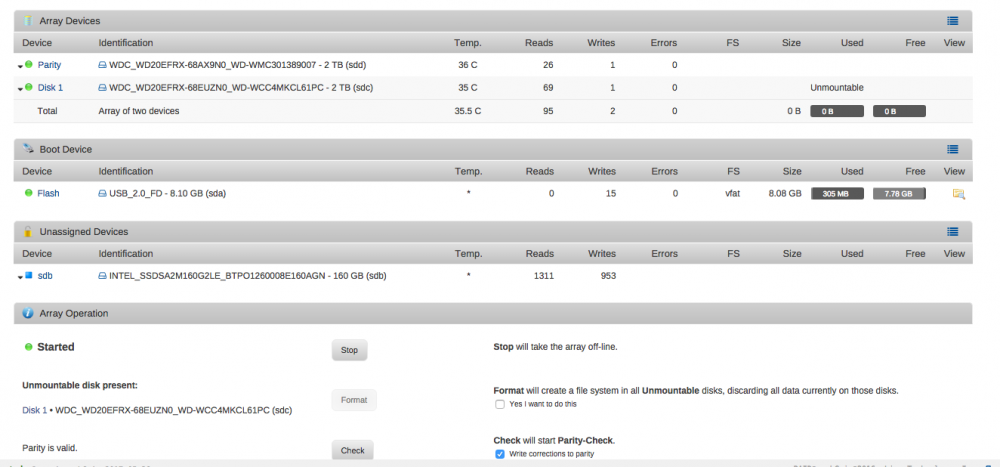Expand the sdb device dropdown arrow

(20, 278)
